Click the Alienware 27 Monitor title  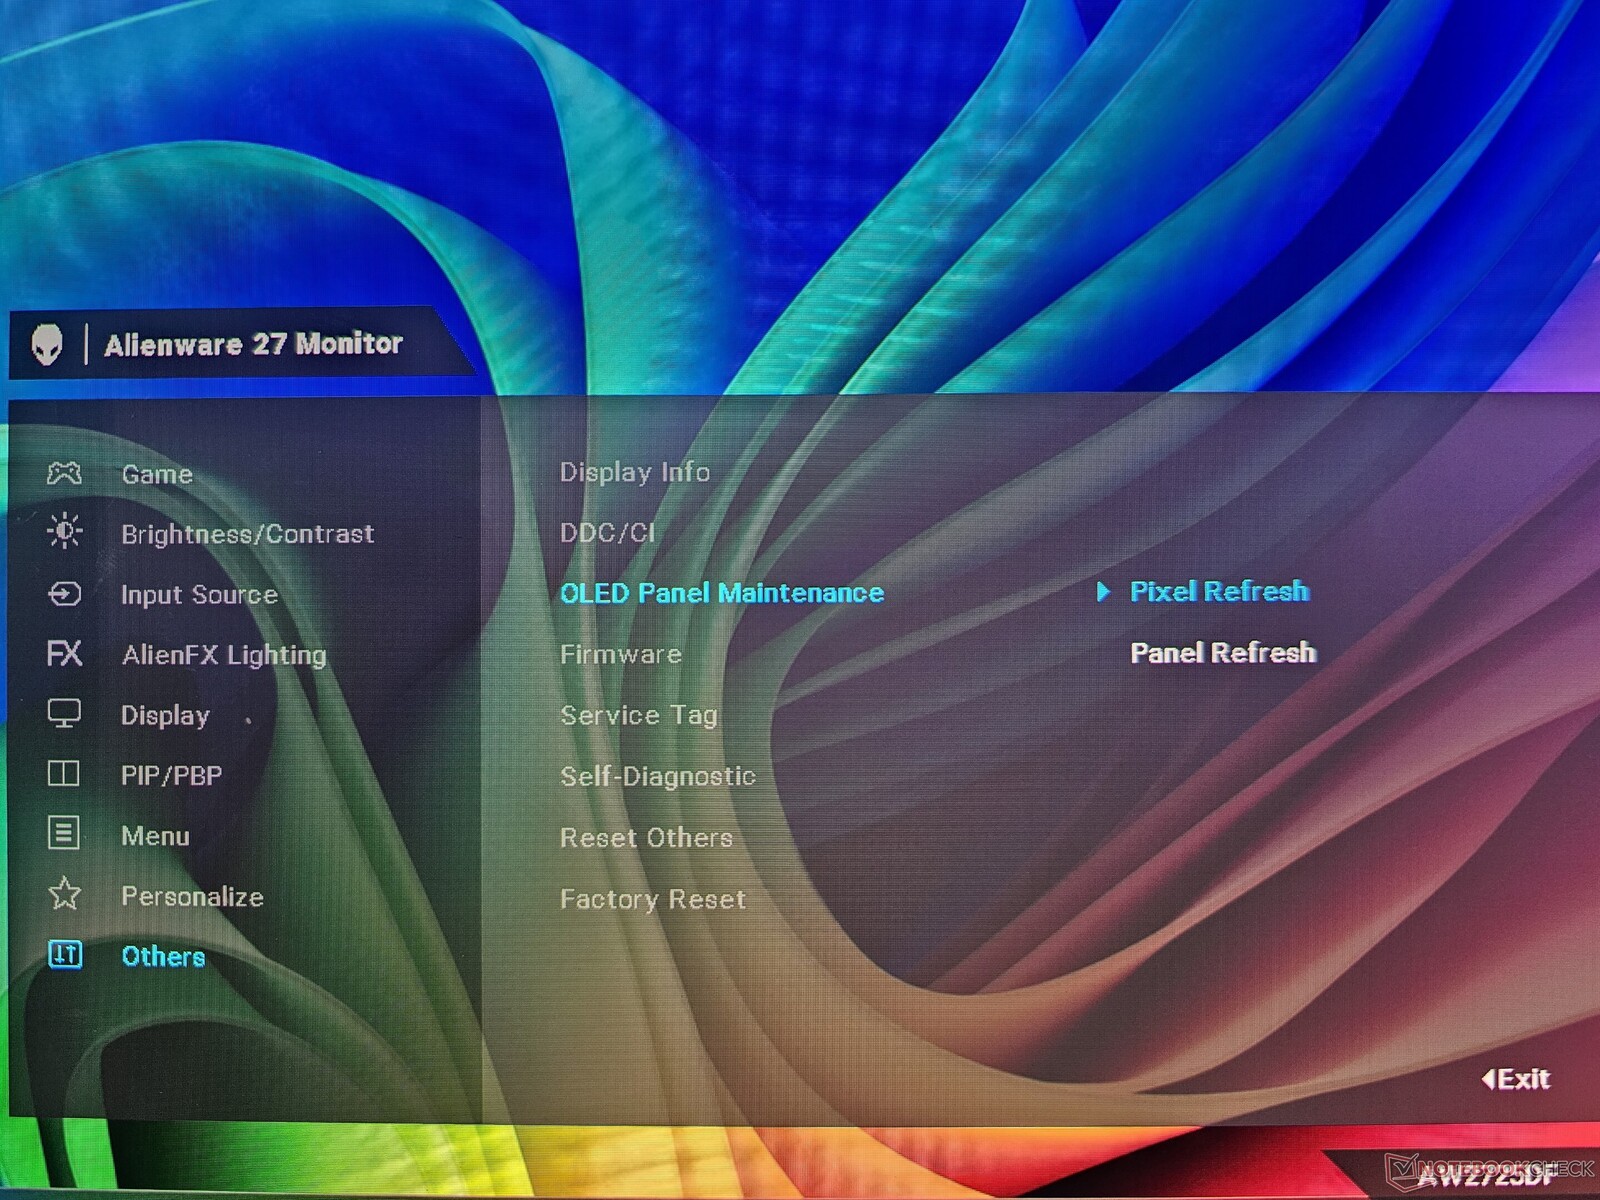click(x=253, y=344)
